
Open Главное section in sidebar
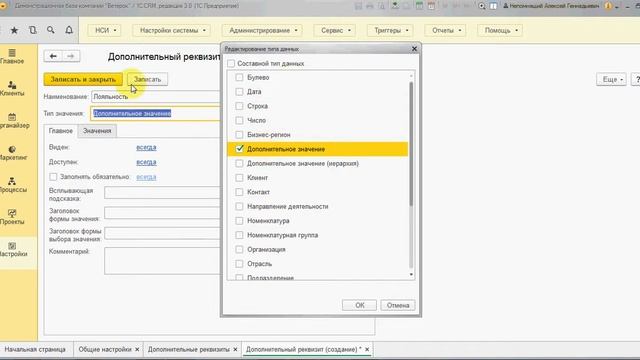coord(12,56)
